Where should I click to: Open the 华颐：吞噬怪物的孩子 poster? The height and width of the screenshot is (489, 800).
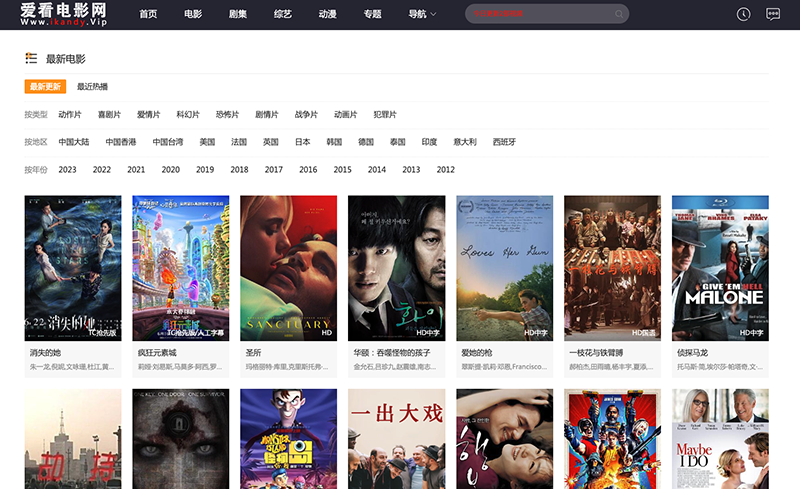point(396,268)
